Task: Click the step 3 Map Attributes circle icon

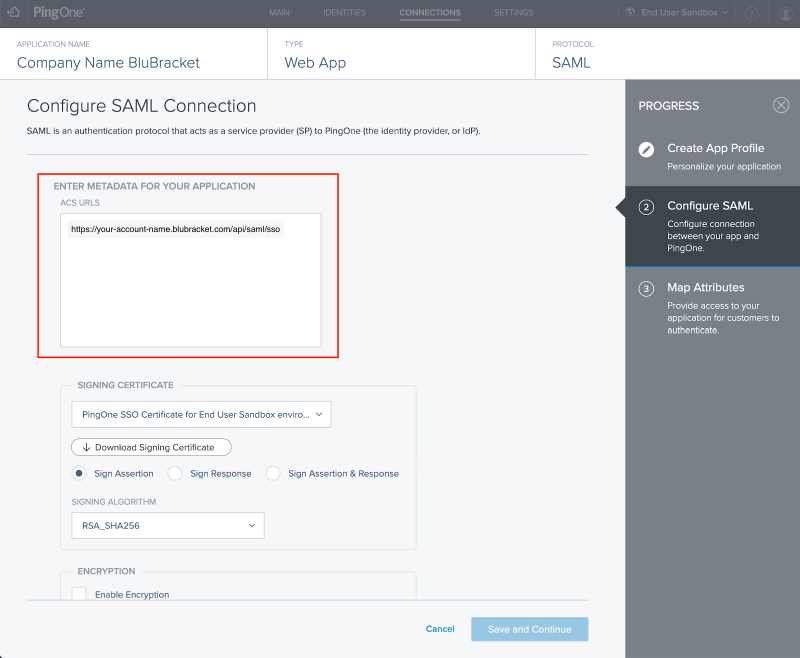Action: click(646, 289)
